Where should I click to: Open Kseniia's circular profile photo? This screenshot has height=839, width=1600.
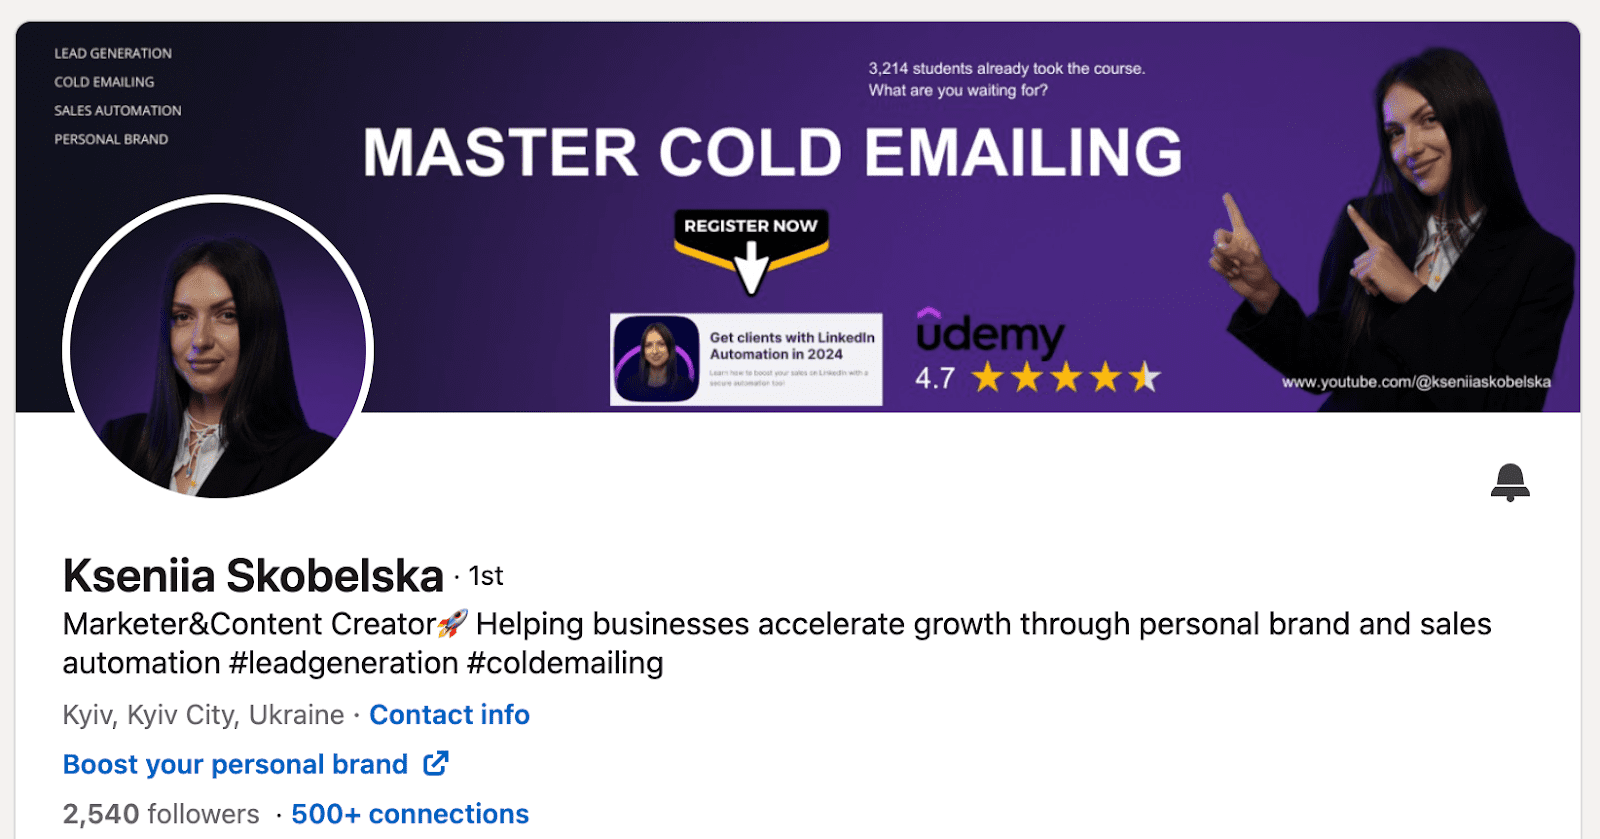coord(218,350)
